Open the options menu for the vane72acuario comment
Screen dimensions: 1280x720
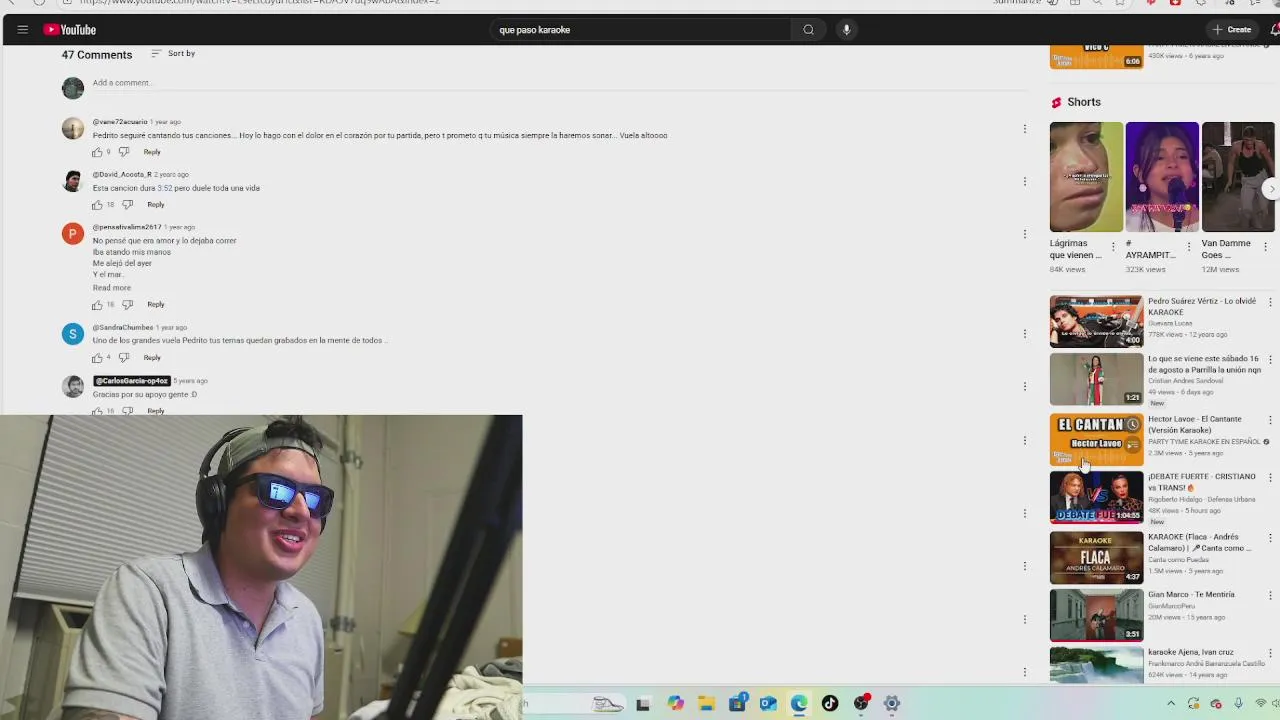click(x=1025, y=129)
